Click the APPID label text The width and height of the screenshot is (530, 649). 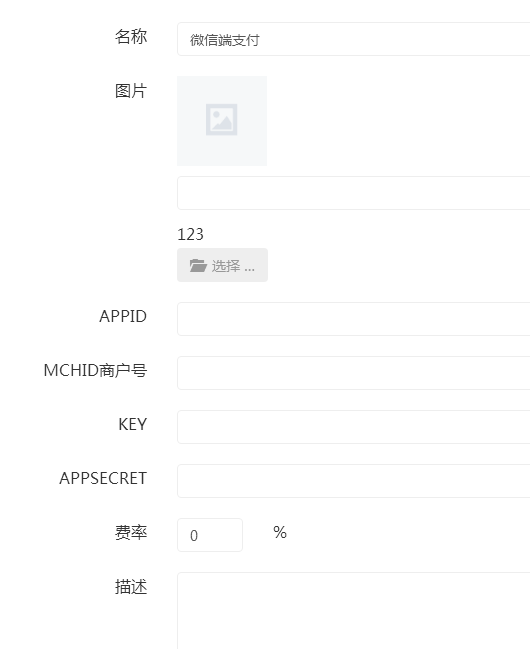click(123, 316)
